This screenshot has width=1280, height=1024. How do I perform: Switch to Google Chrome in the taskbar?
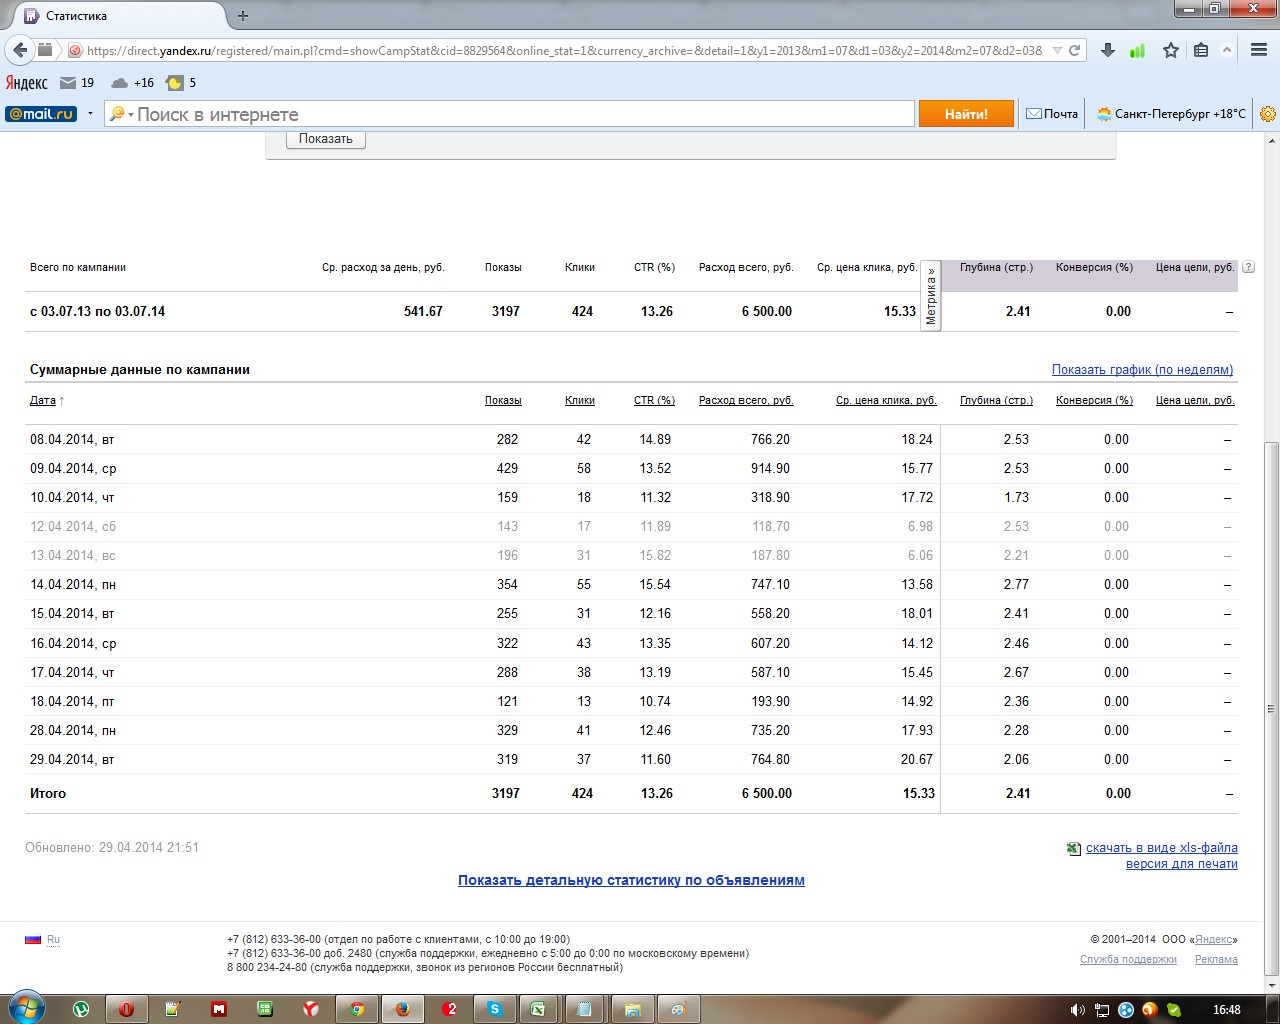pyautogui.click(x=356, y=1009)
